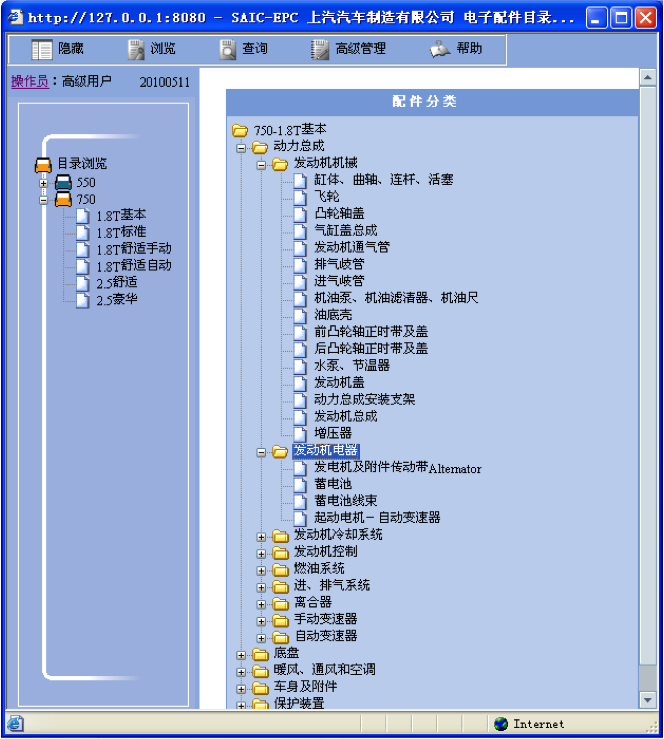Click the 隐藏 panel icon in toolbar
This screenshot has width=664, height=739.
pyautogui.click(x=41, y=49)
